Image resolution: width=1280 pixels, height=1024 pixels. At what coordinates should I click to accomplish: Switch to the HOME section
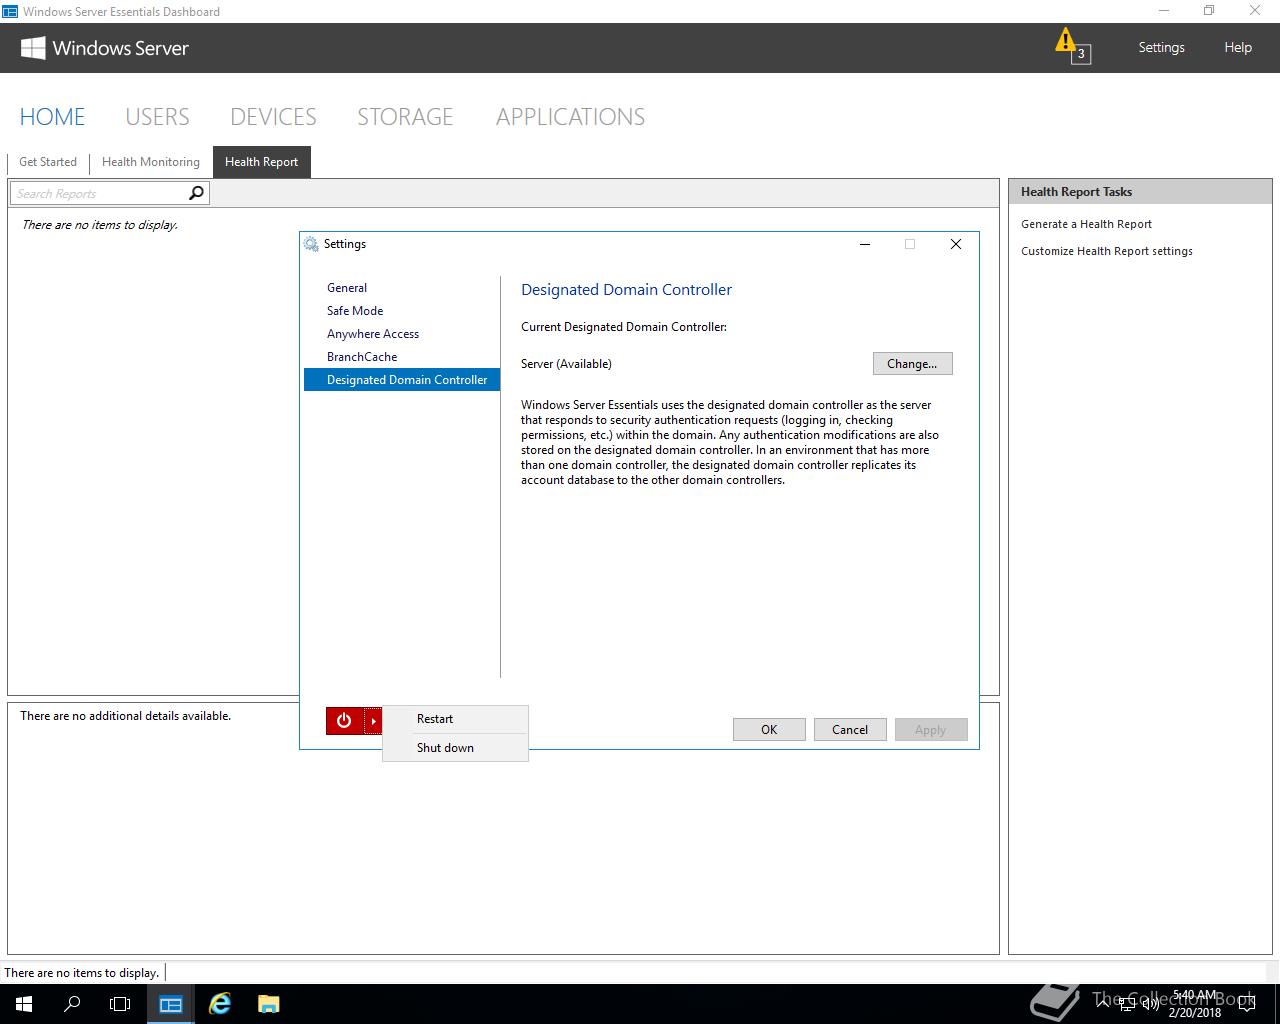pos(52,117)
